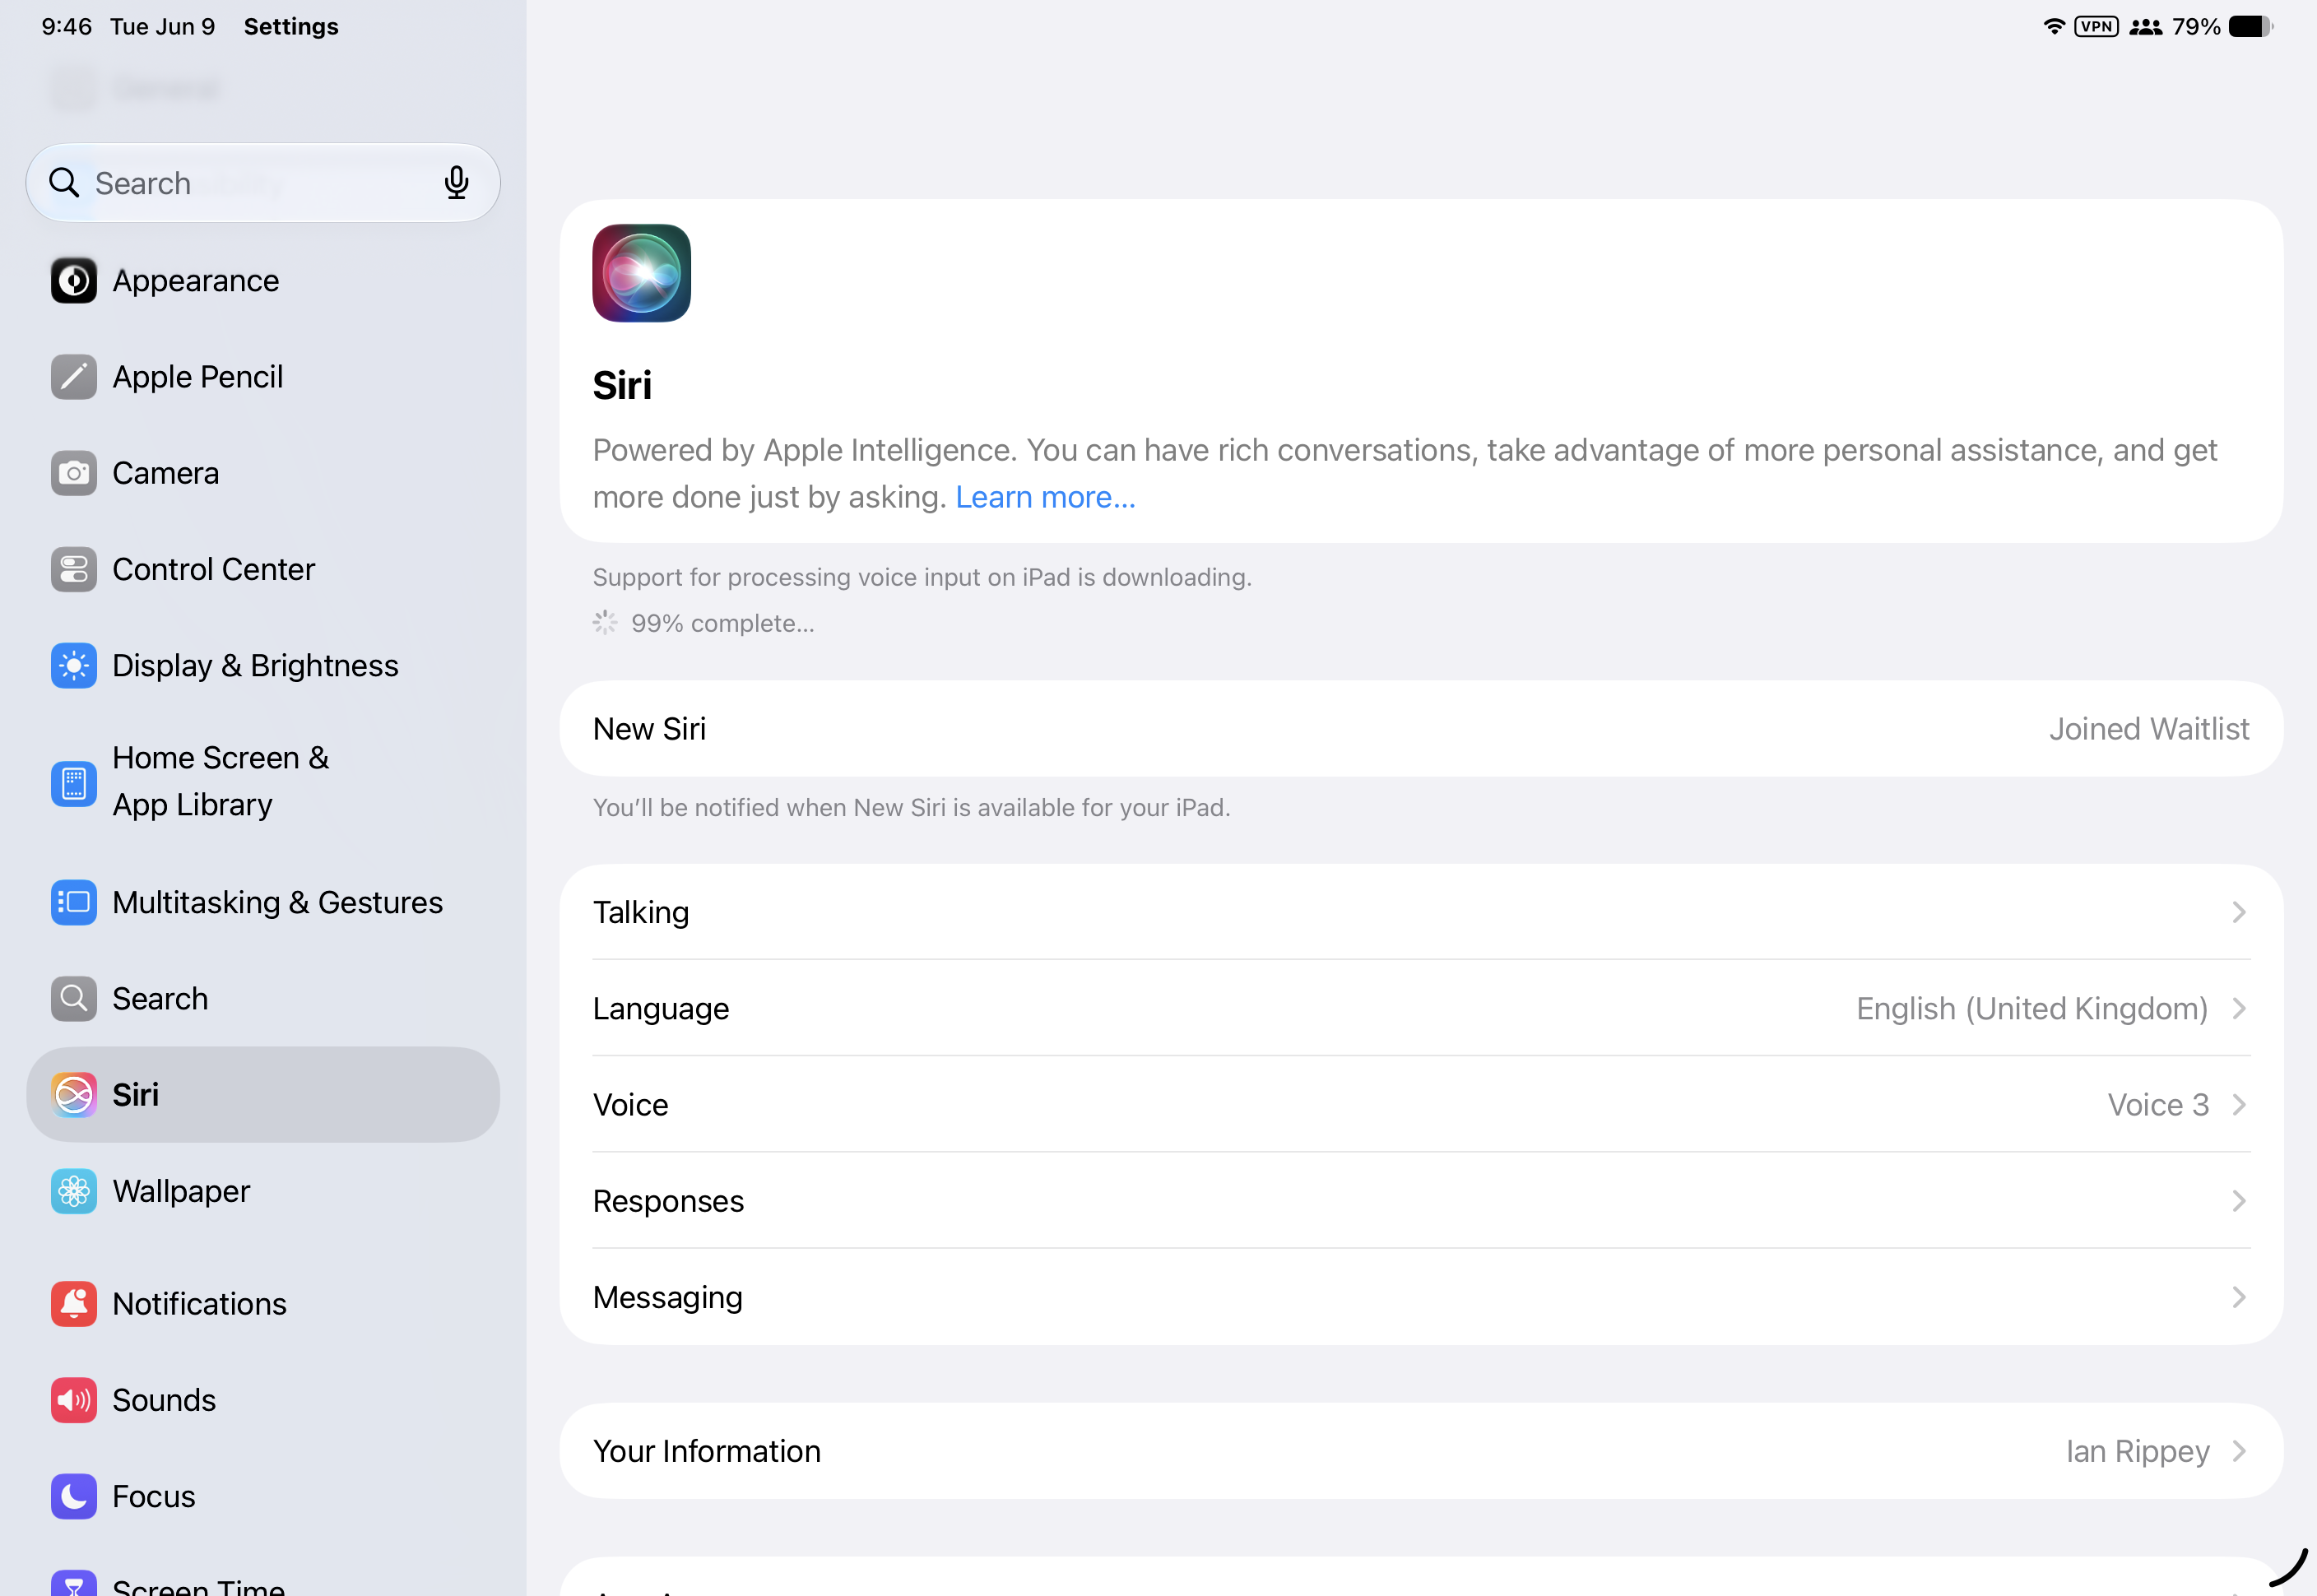Tap the VPN status indicator
The height and width of the screenshot is (1596, 2317).
point(2097,26)
